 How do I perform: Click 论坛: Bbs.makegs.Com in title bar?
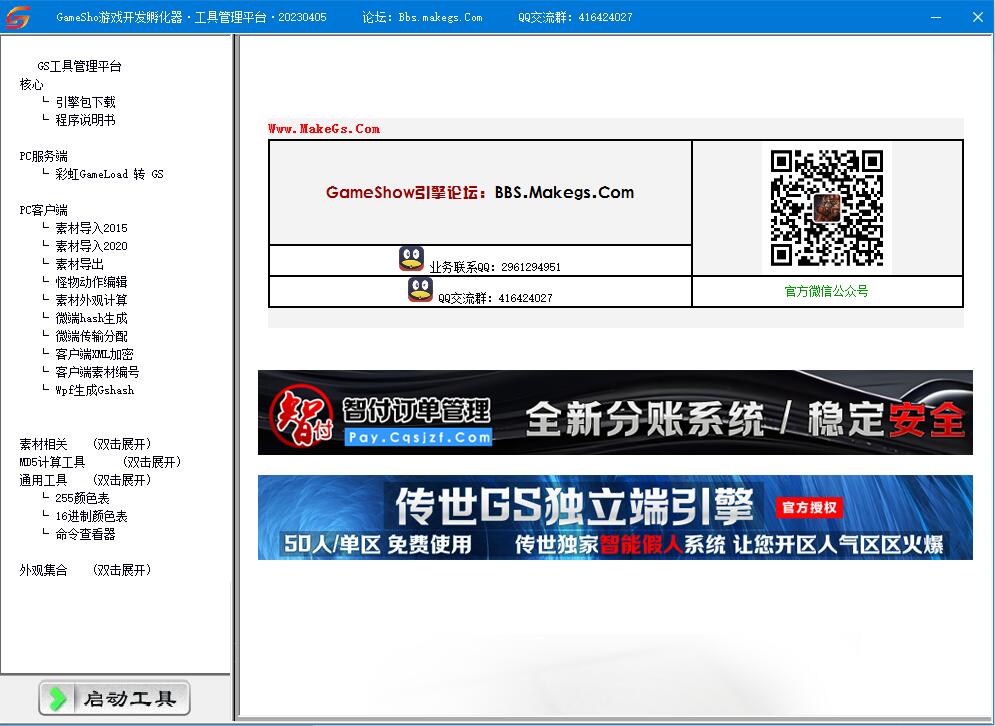[422, 17]
